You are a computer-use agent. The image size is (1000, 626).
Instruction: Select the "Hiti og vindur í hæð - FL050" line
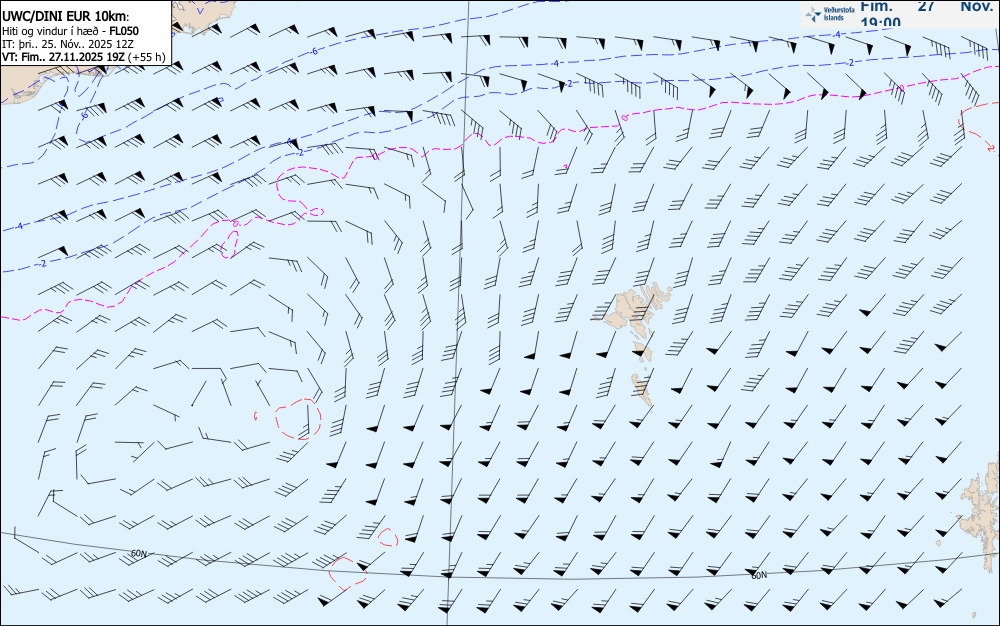coord(70,31)
